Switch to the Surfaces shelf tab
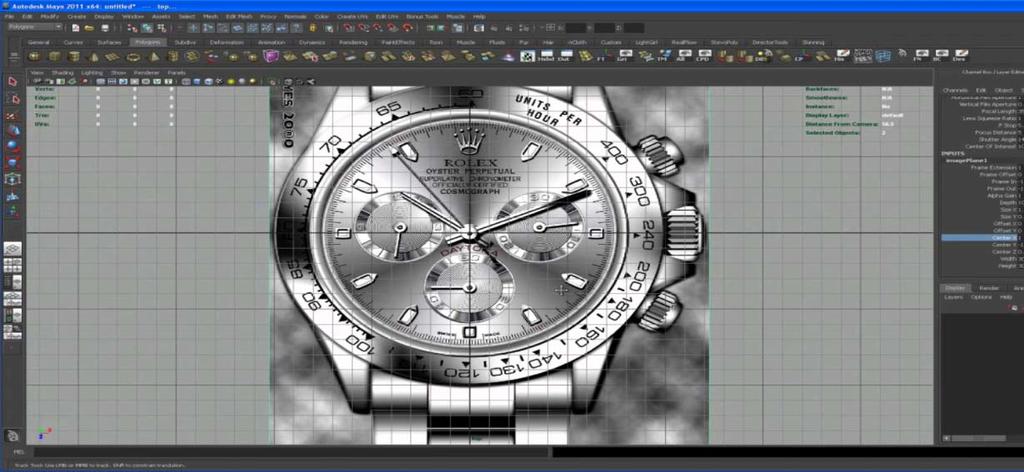 point(108,42)
